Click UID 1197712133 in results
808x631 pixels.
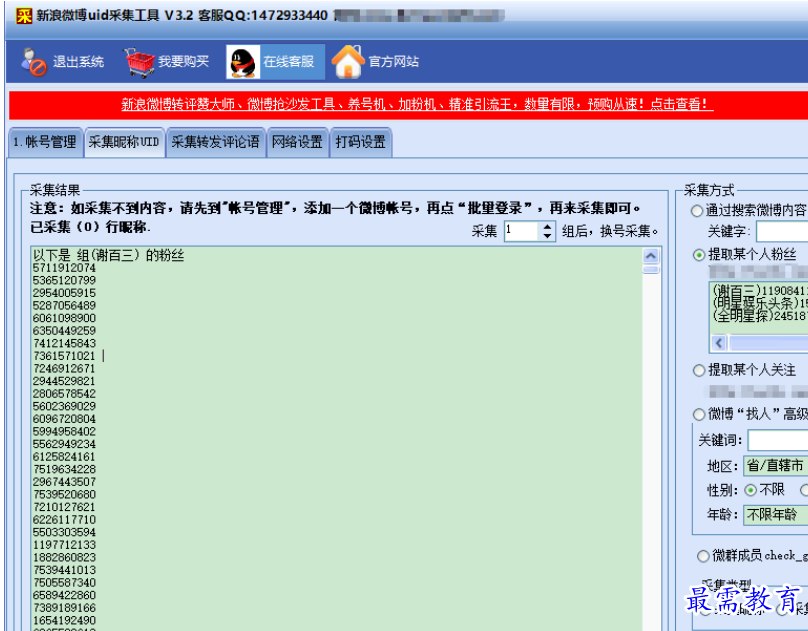pos(64,545)
